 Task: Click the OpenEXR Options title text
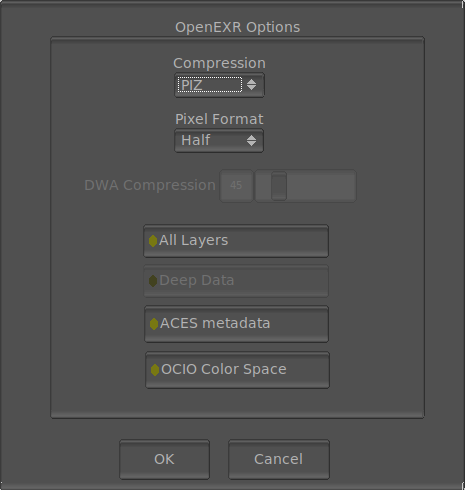(x=238, y=27)
